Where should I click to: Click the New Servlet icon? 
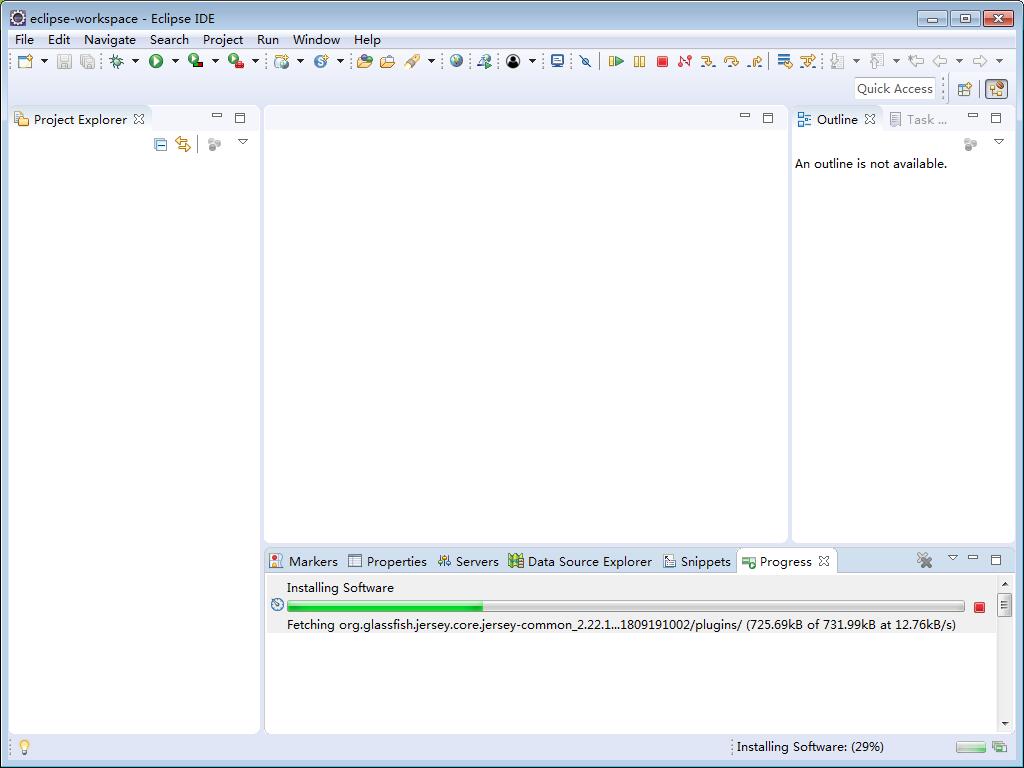click(321, 61)
